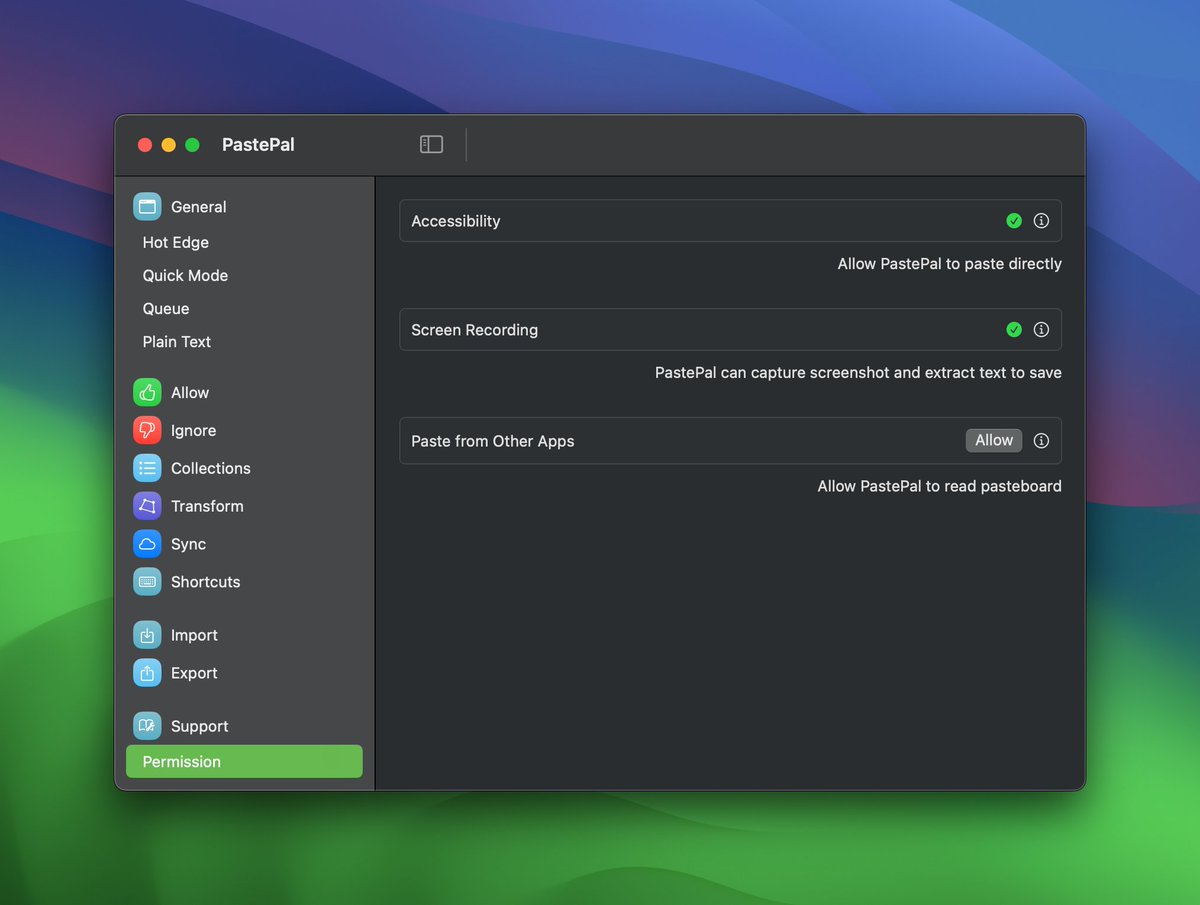Click the Import tray icon
This screenshot has height=905, width=1200.
(x=147, y=635)
